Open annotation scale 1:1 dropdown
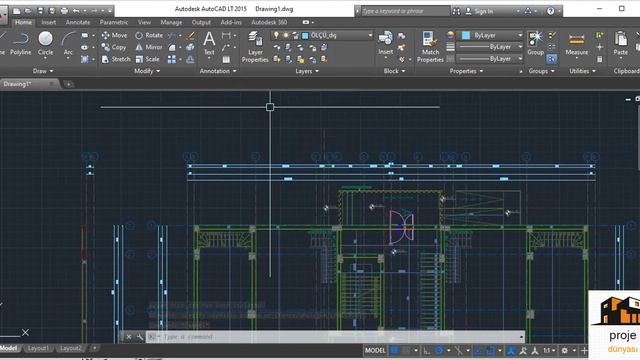This screenshot has width=640, height=360. [x=549, y=350]
